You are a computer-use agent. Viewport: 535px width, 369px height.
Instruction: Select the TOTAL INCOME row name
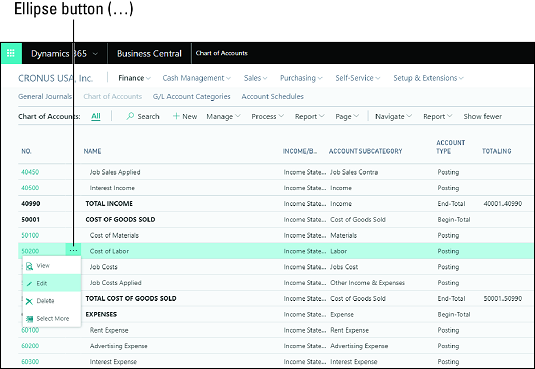point(109,204)
